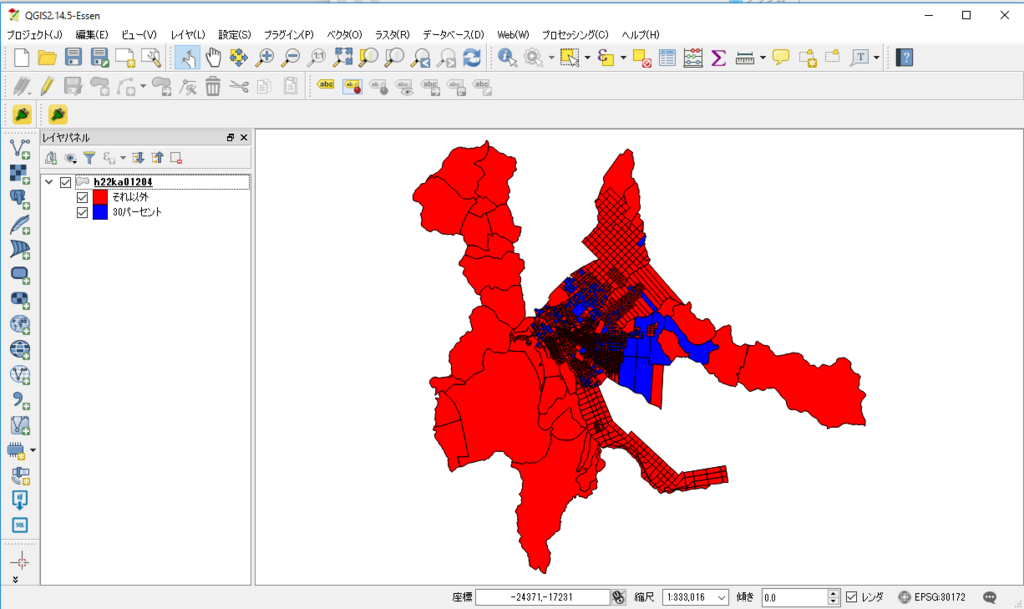
Task: Close the レイヤパネル panel
Action: click(x=244, y=138)
